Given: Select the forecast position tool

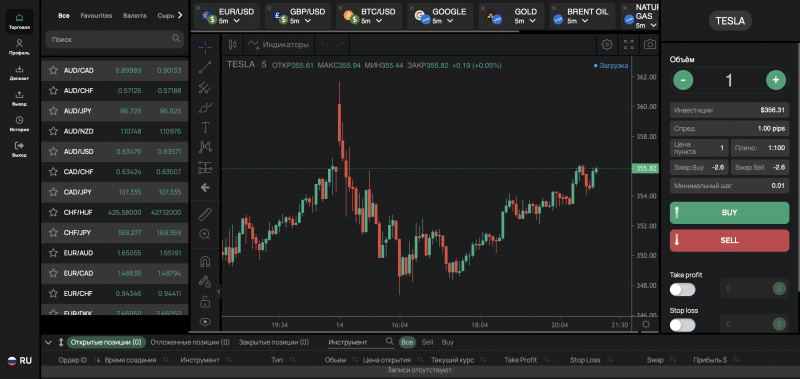Looking at the screenshot, I should [205, 167].
